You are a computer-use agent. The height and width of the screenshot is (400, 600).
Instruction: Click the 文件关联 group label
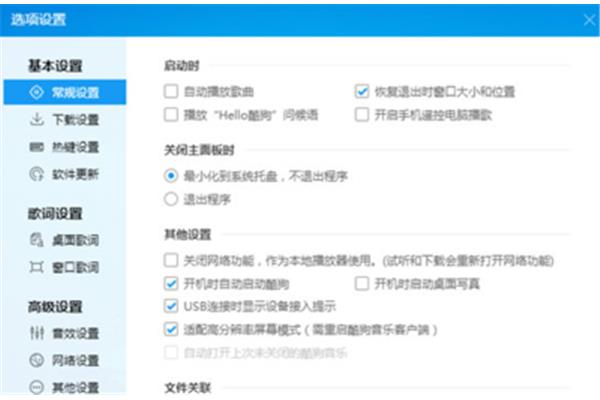click(x=188, y=388)
